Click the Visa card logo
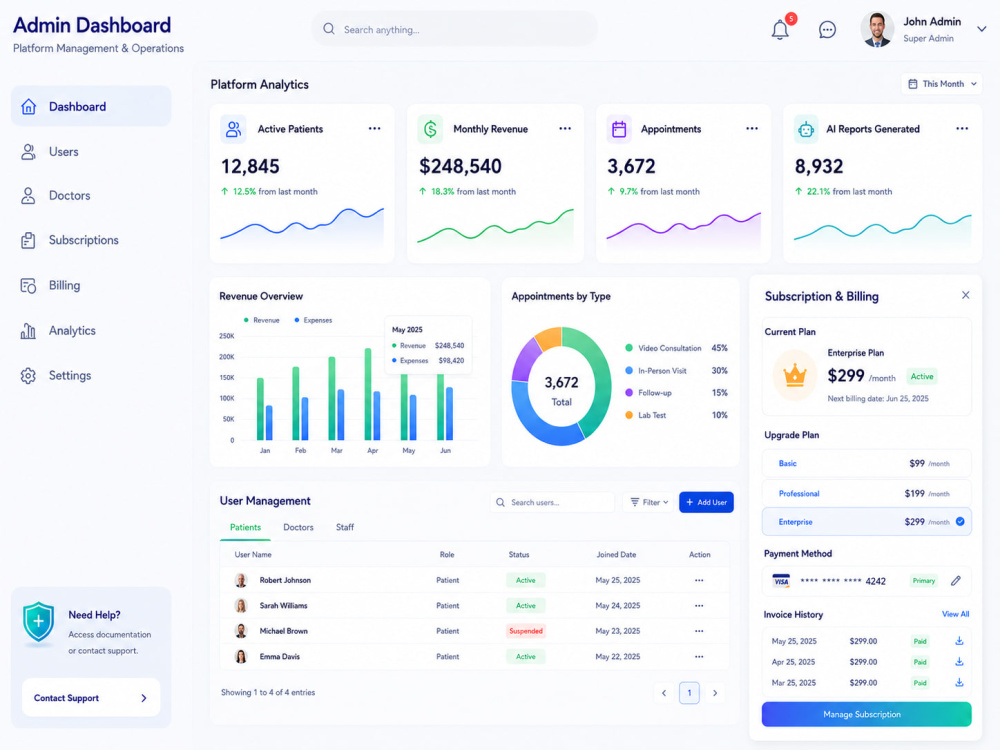This screenshot has width=1000, height=750. (781, 581)
